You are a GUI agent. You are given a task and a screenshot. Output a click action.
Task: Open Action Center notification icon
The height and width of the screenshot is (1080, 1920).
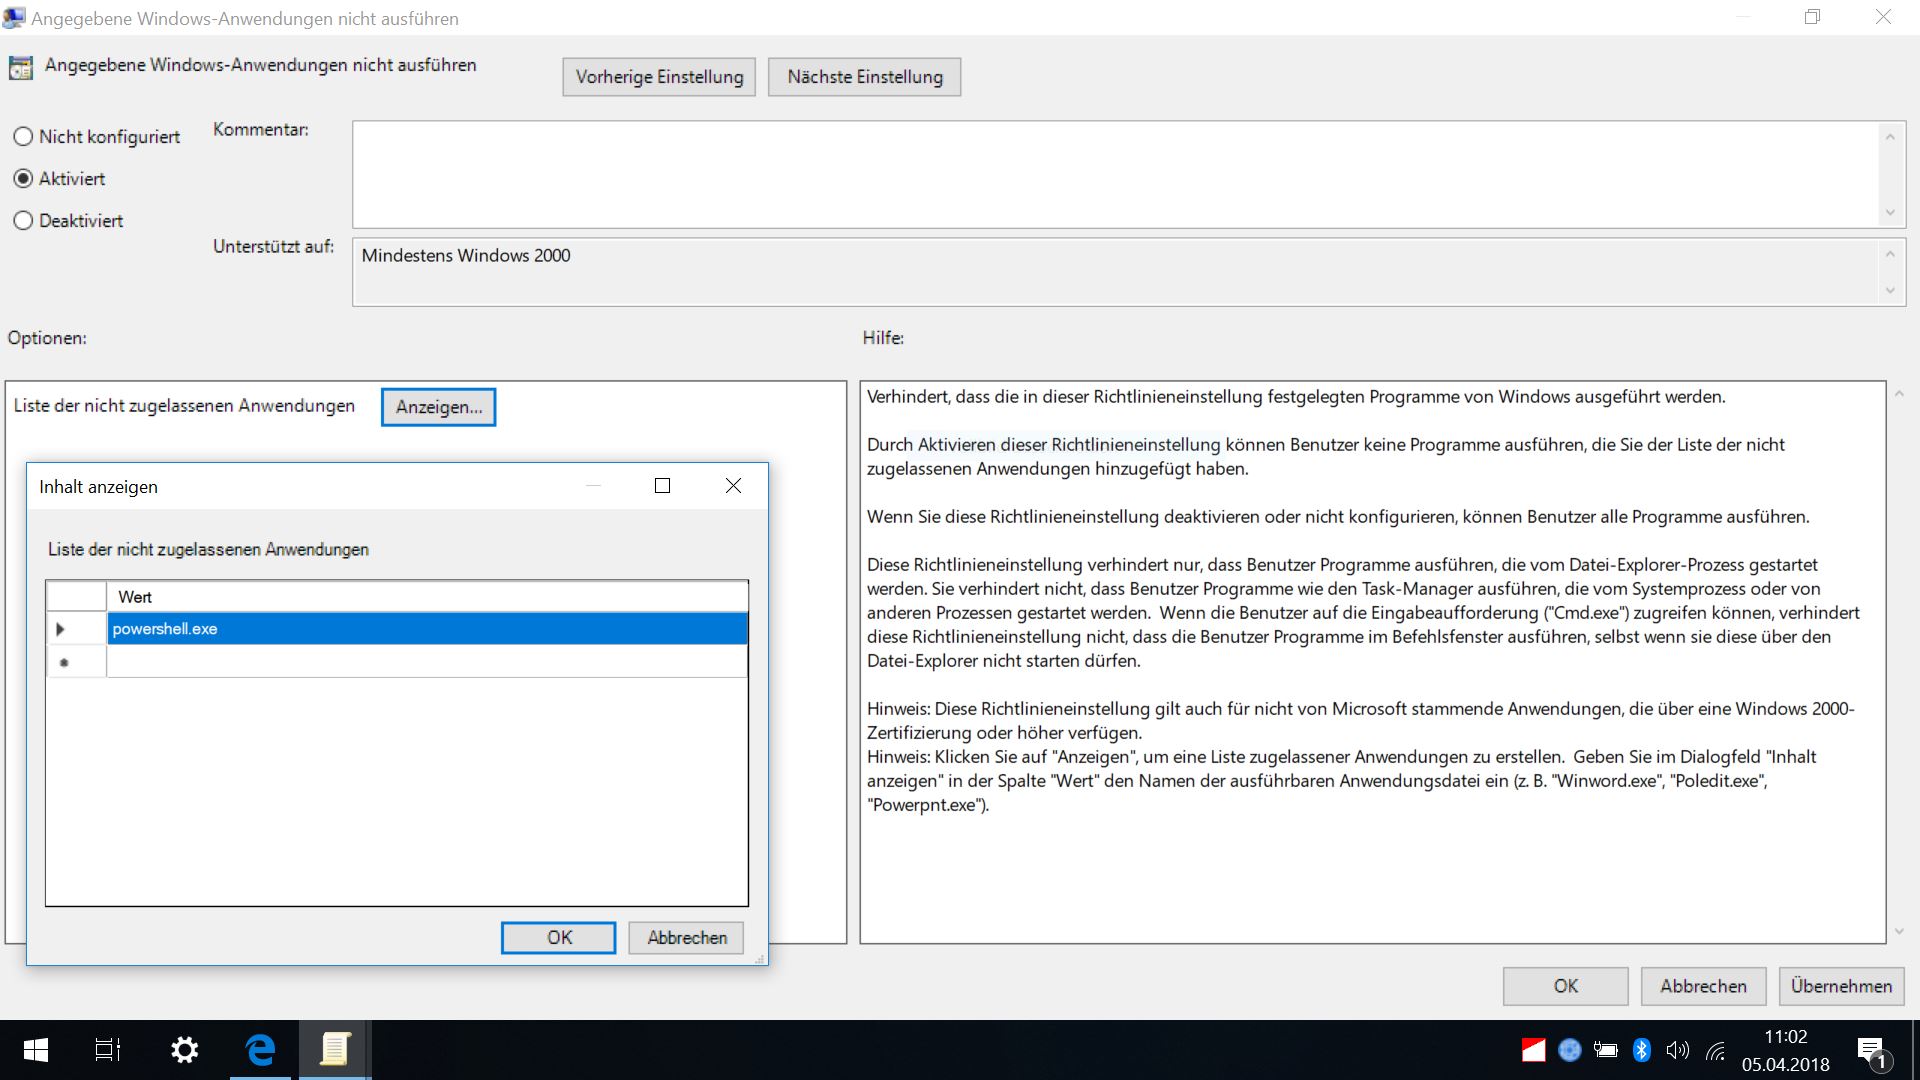point(1871,1050)
